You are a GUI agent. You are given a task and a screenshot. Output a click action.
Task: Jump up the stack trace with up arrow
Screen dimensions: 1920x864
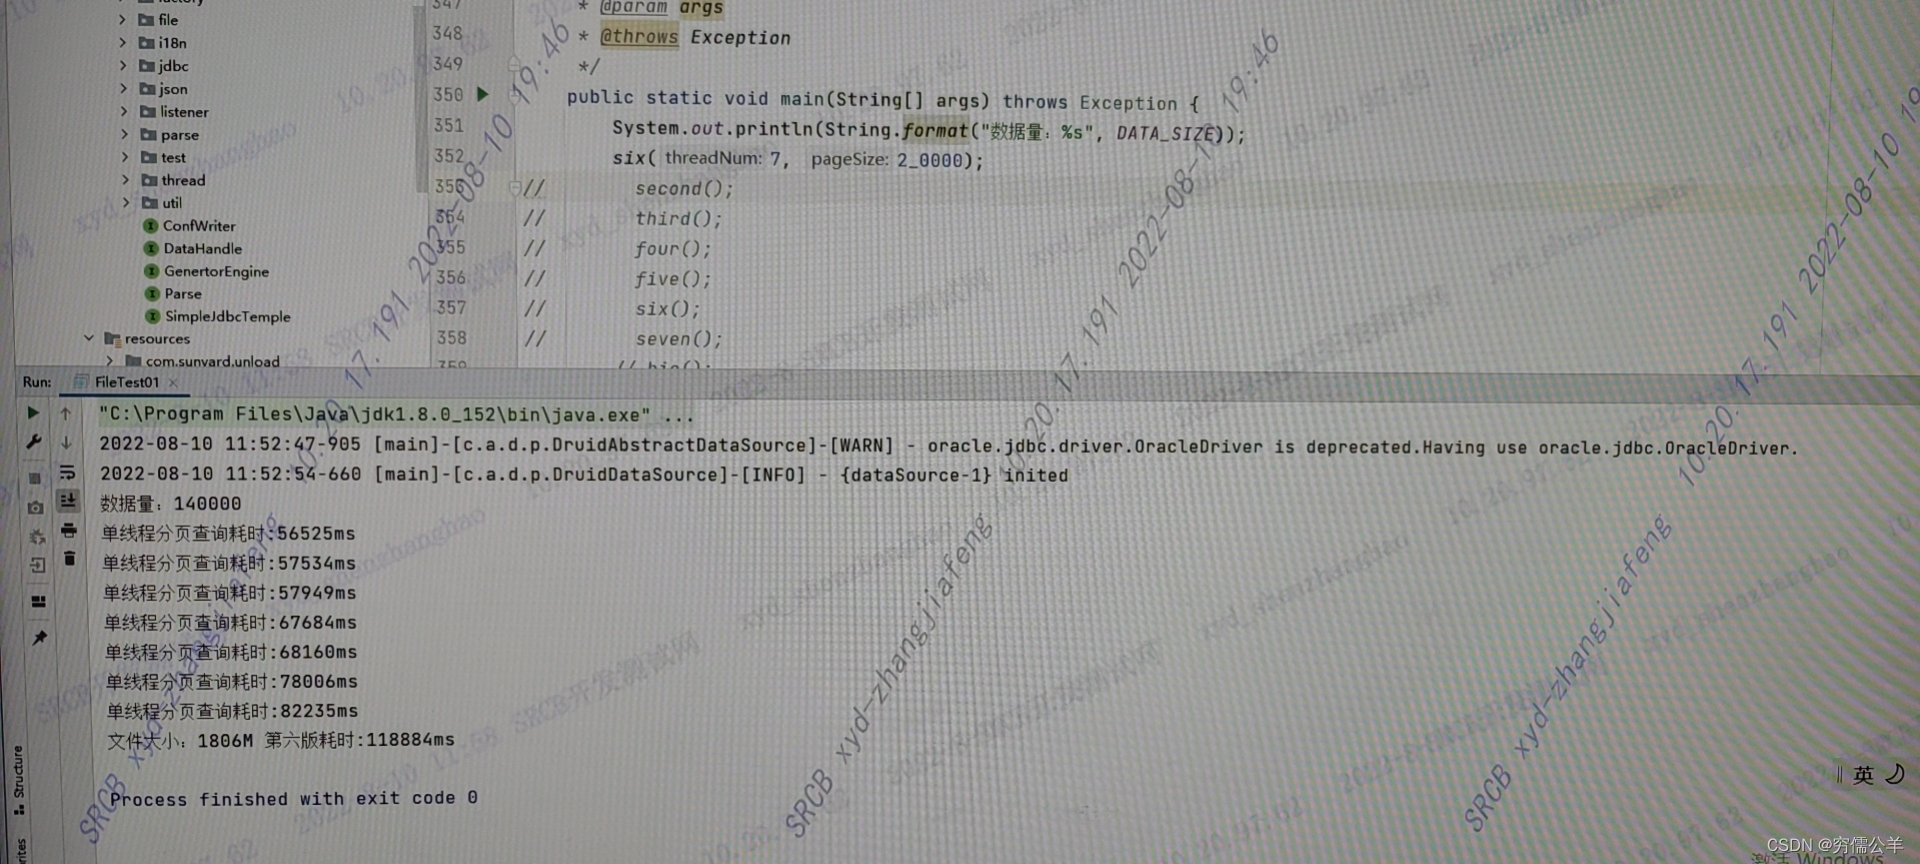click(65, 413)
